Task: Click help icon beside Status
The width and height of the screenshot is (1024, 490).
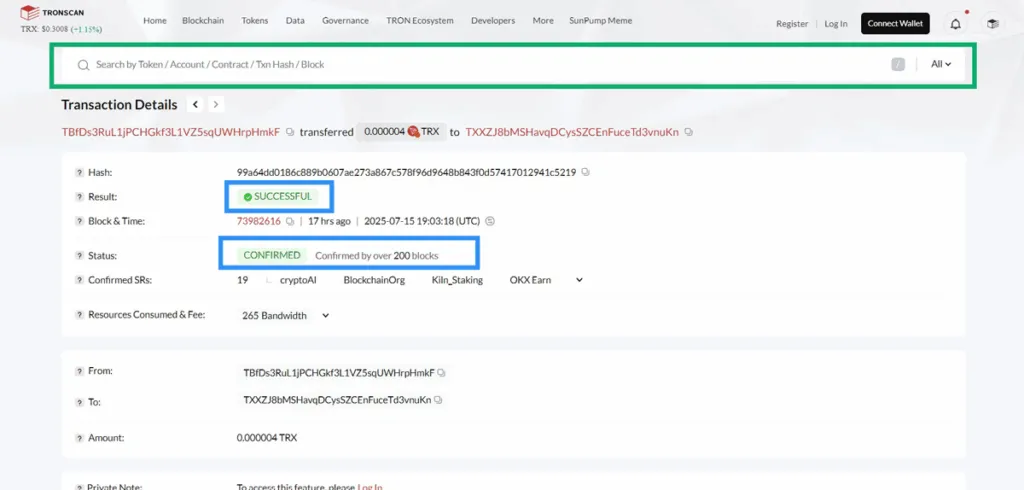Action: click(80, 256)
